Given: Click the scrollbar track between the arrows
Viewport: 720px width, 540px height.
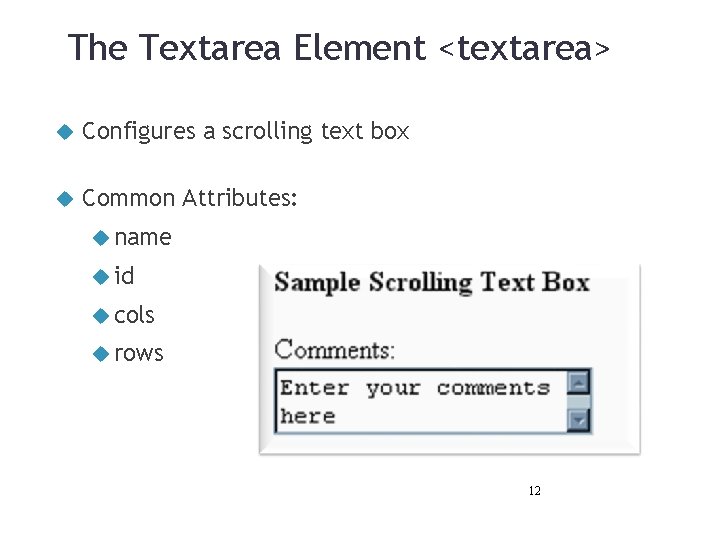Looking at the screenshot, I should coord(578,402).
